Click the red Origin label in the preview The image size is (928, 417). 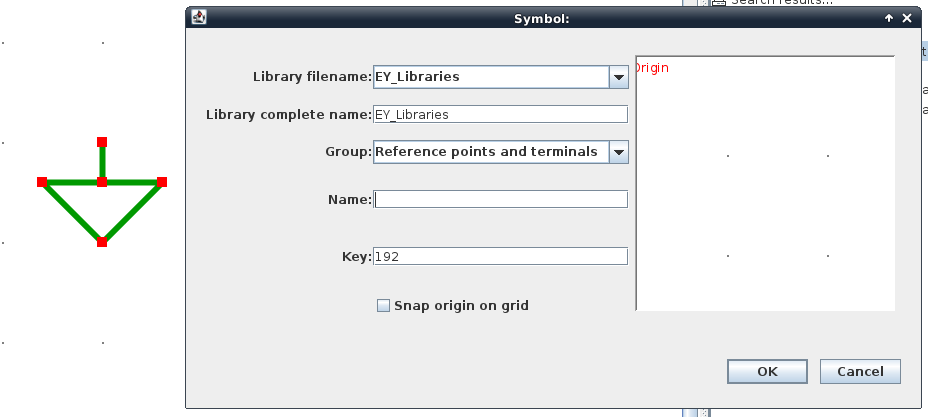pyautogui.click(x=652, y=68)
